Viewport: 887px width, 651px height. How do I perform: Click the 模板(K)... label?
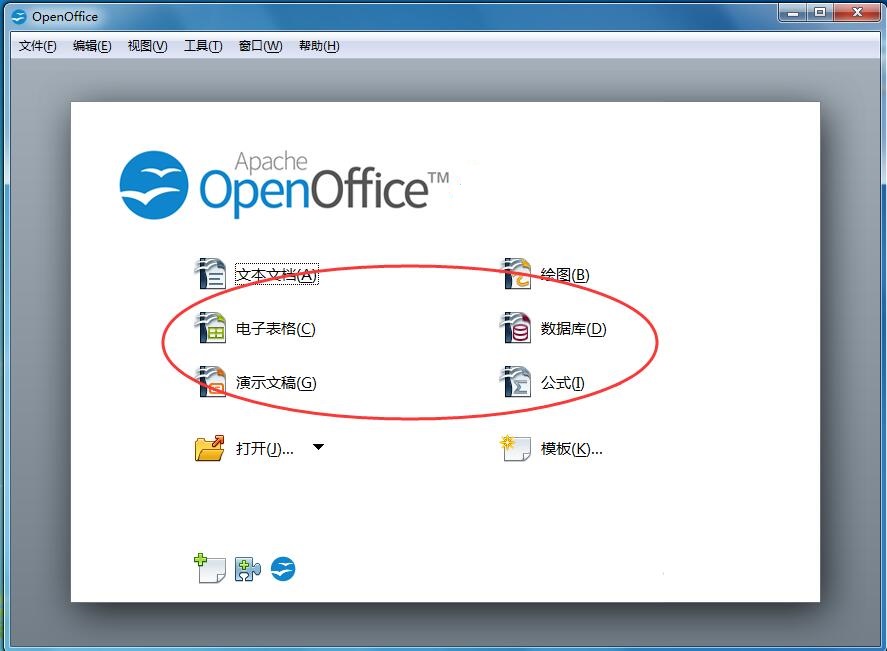point(571,449)
